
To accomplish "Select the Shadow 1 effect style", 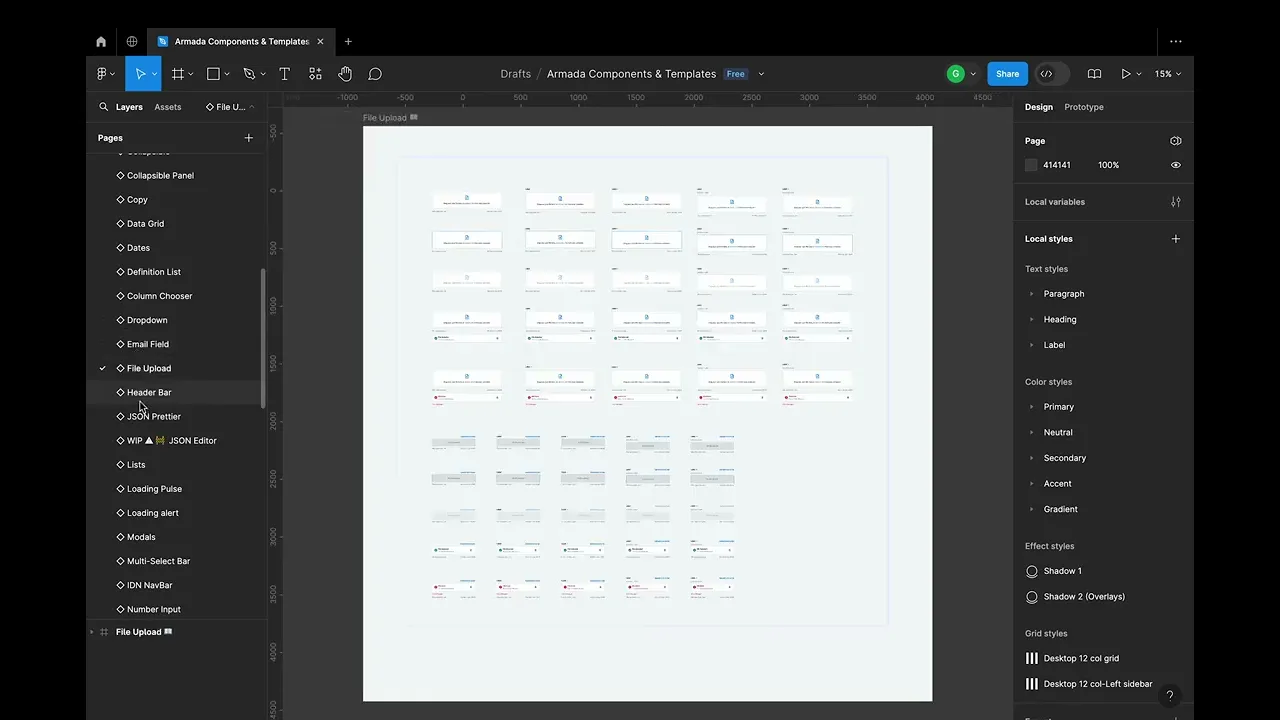I will 1062,571.
